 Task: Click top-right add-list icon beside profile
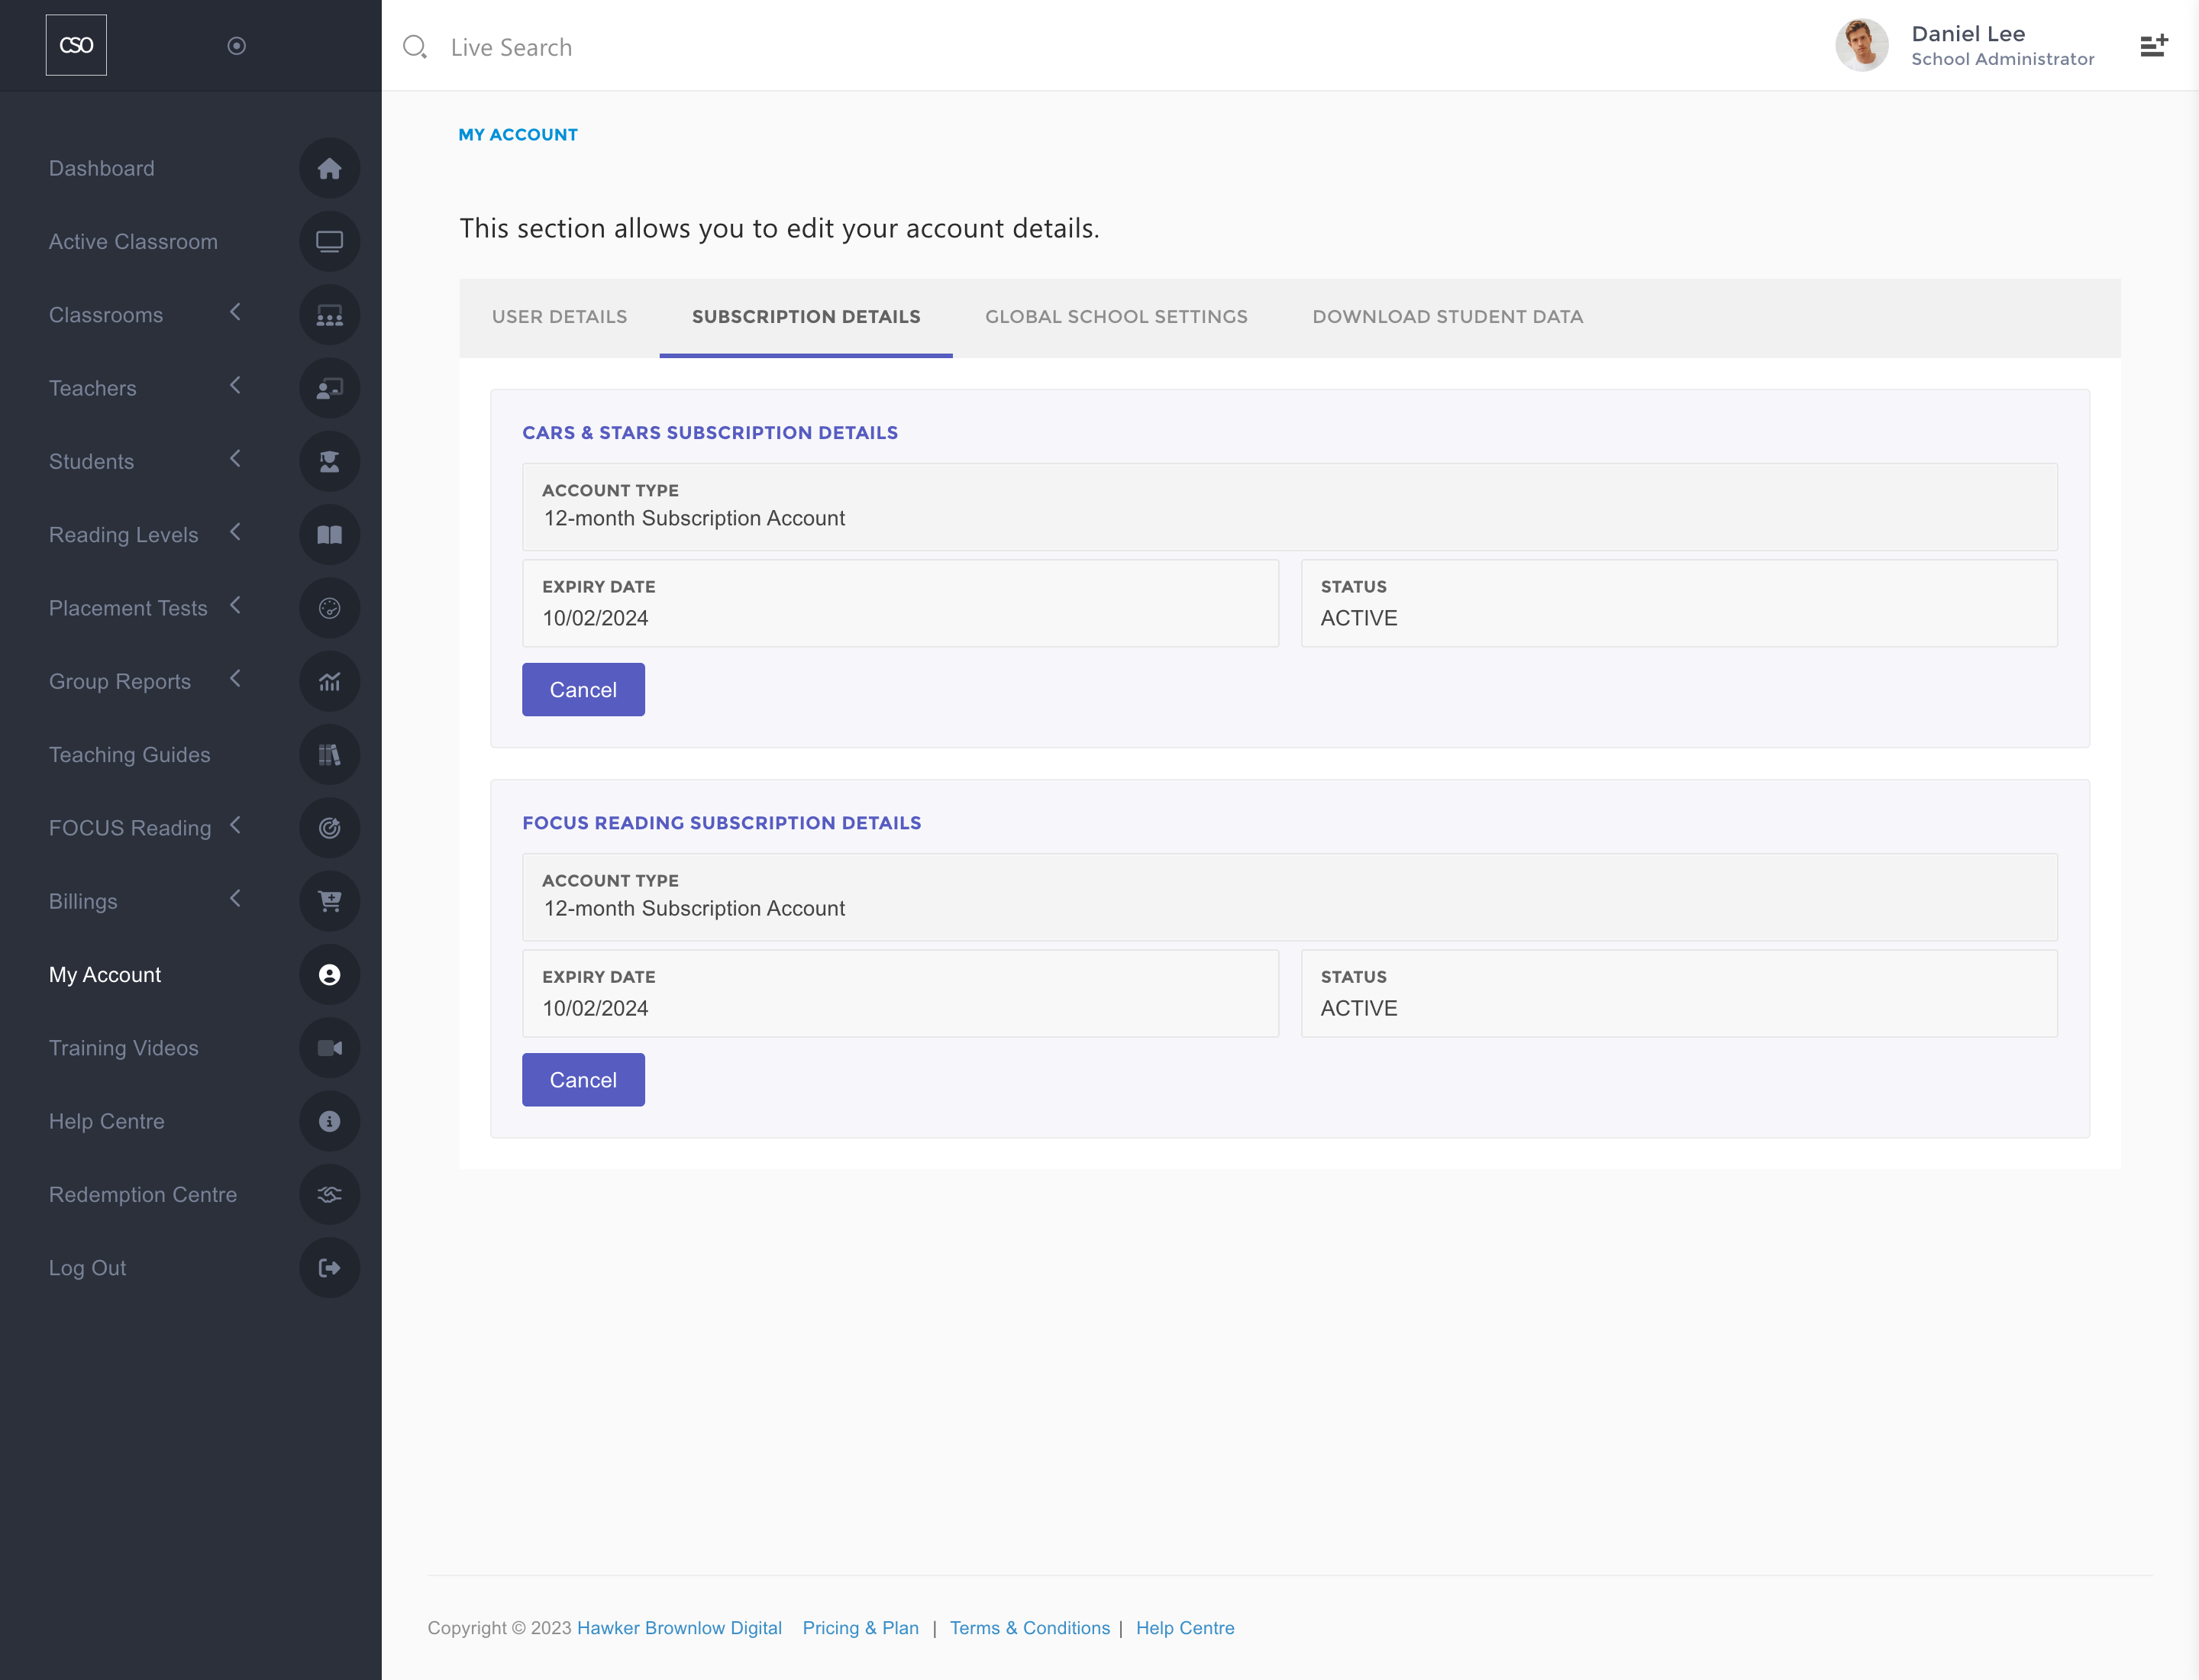2153,46
